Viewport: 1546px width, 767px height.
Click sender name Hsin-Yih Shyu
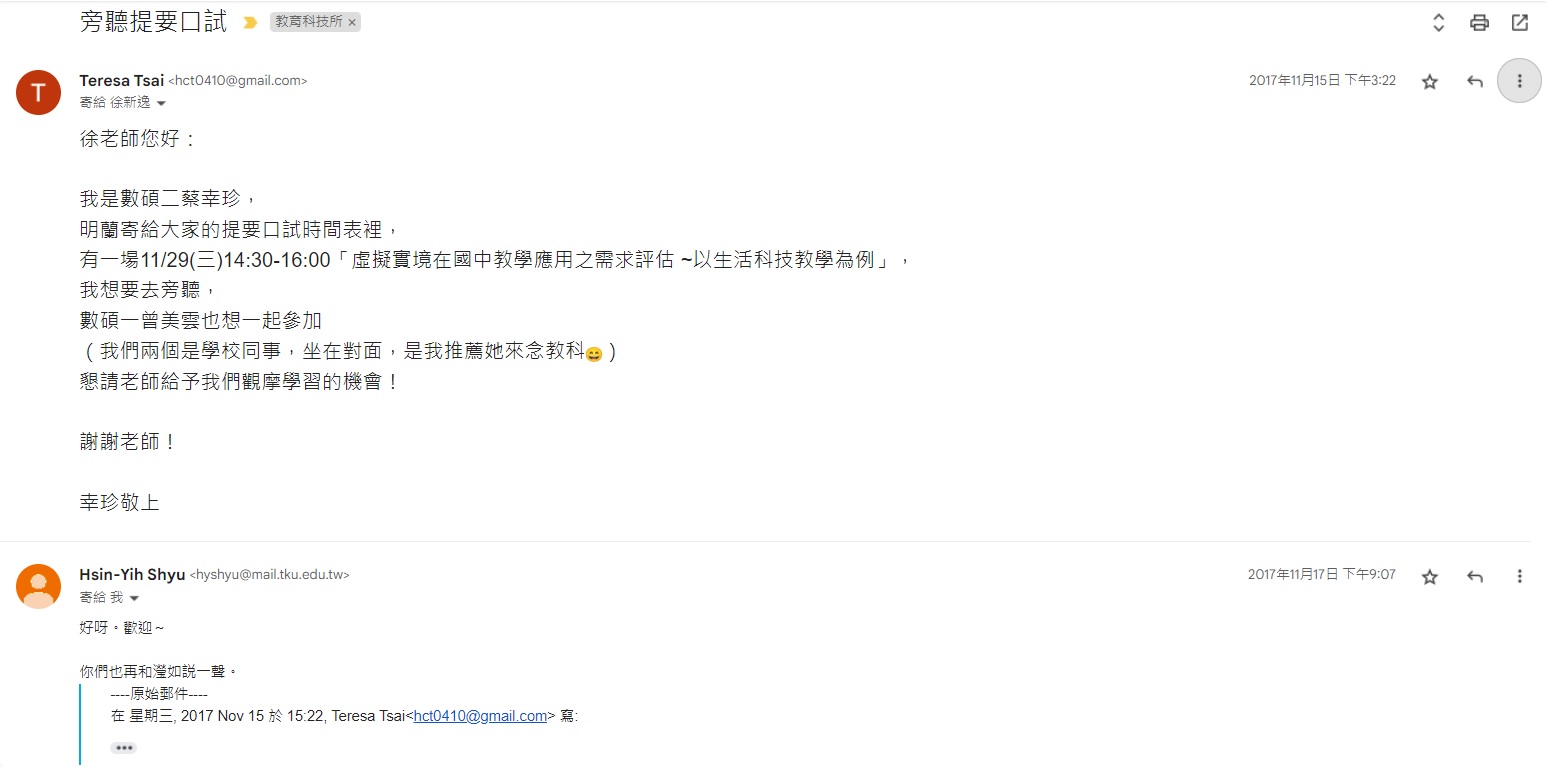(132, 574)
